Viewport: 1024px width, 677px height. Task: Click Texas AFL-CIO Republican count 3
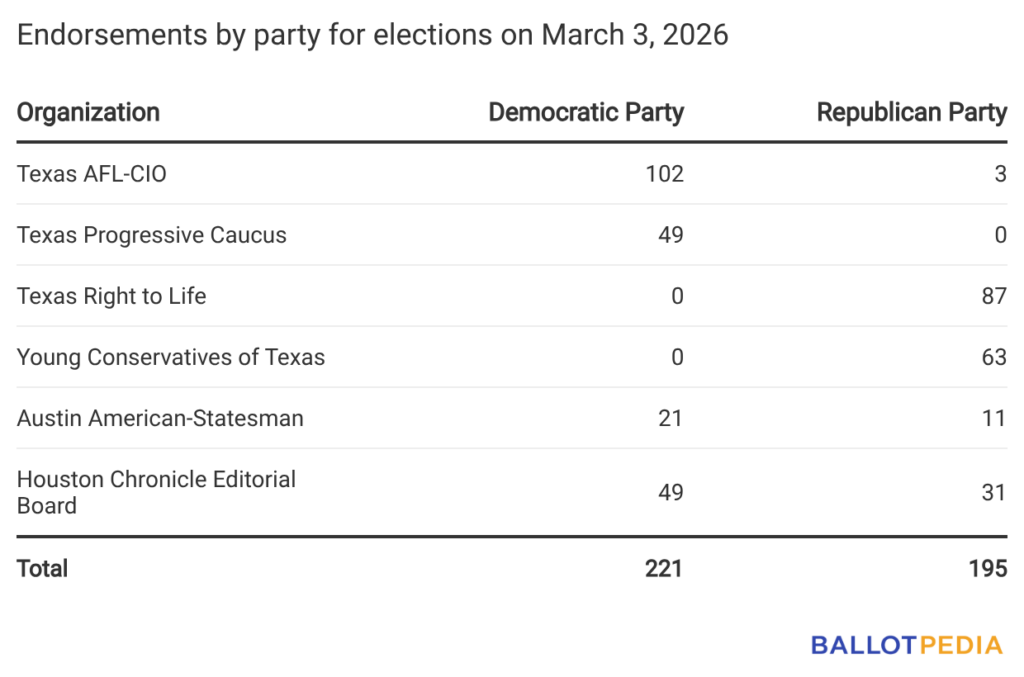click(1000, 174)
